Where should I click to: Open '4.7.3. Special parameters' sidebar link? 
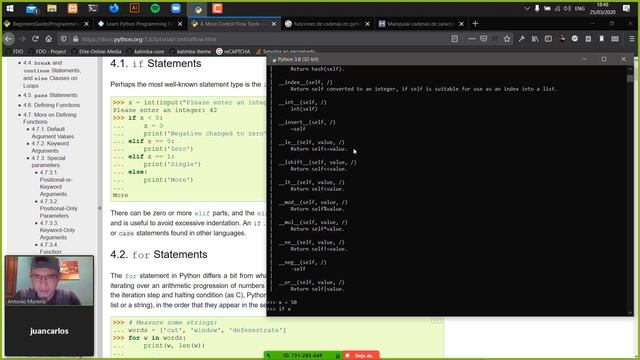coord(48,161)
